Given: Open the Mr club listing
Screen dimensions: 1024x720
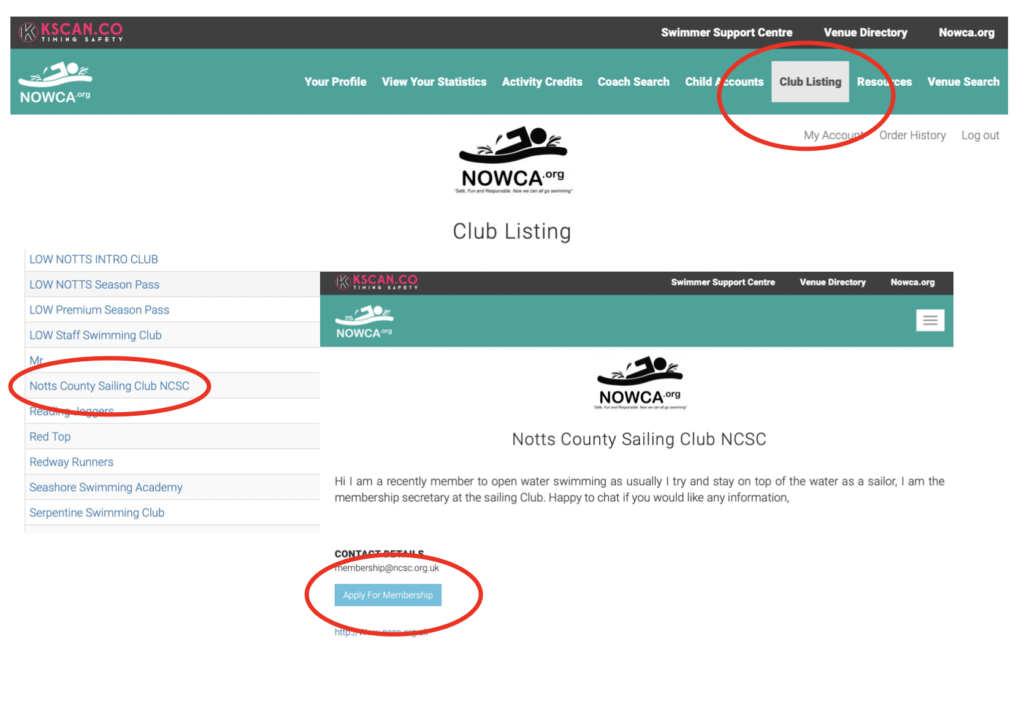Looking at the screenshot, I should (36, 360).
